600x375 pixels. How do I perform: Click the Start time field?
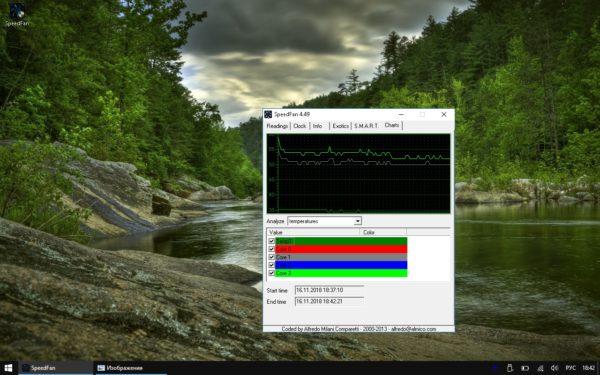click(329, 290)
